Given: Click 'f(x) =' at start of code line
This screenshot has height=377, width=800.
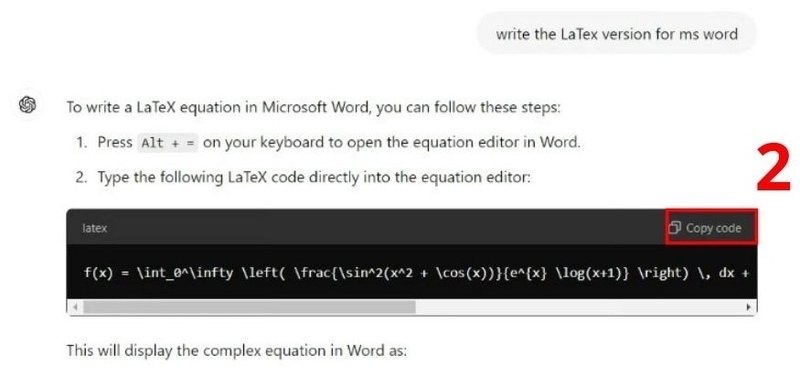Looking at the screenshot, I should coord(103,273).
